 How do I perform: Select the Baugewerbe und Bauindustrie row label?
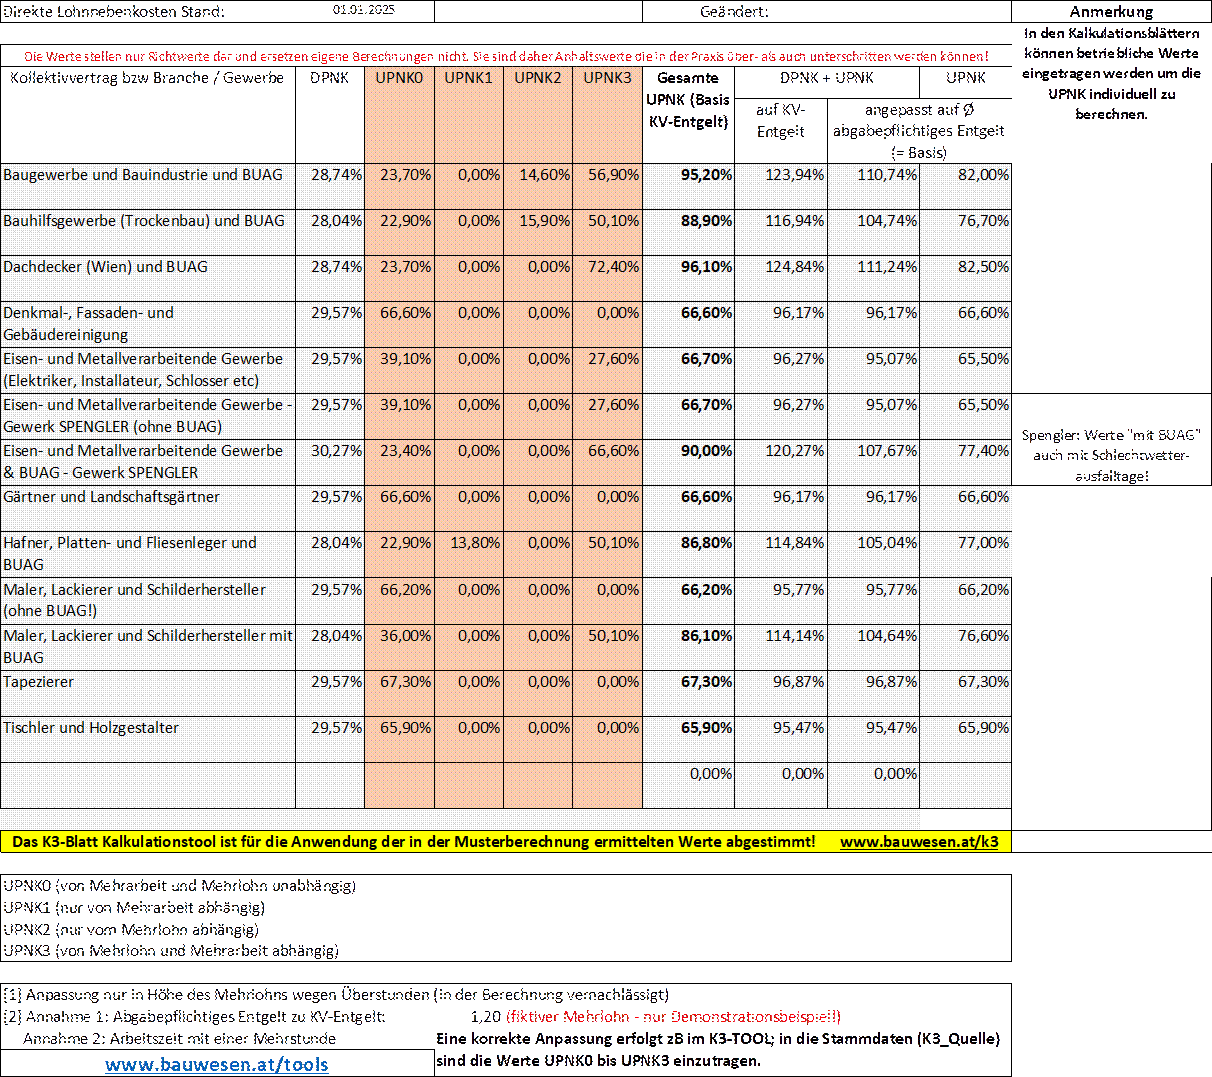[x=143, y=175]
